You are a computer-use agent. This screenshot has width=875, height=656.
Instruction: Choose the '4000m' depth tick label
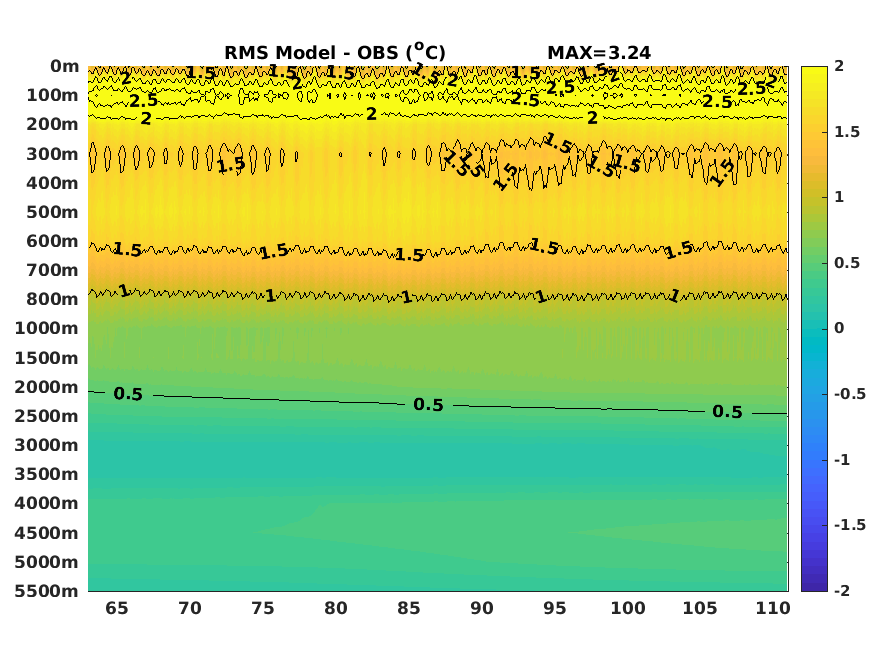46,503
